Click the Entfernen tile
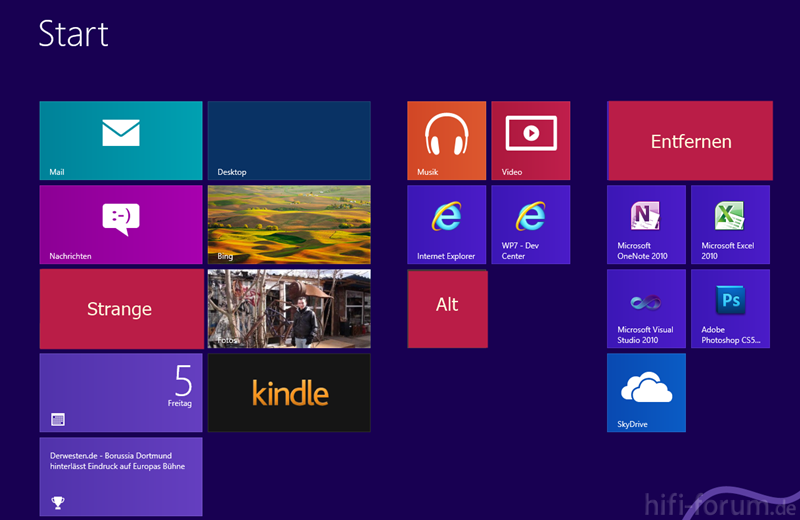This screenshot has width=800, height=520. [x=690, y=141]
